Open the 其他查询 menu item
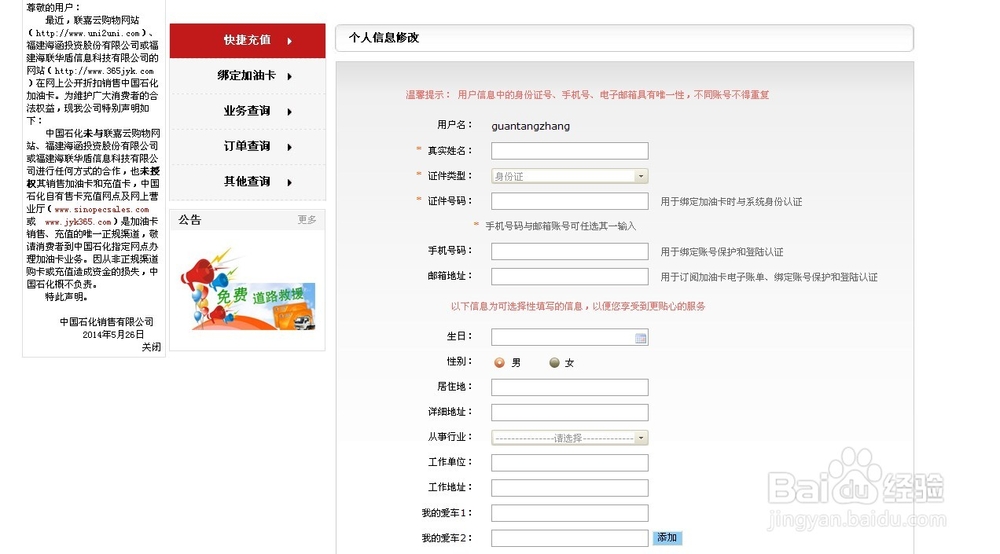This screenshot has width=1000, height=554. (x=247, y=182)
